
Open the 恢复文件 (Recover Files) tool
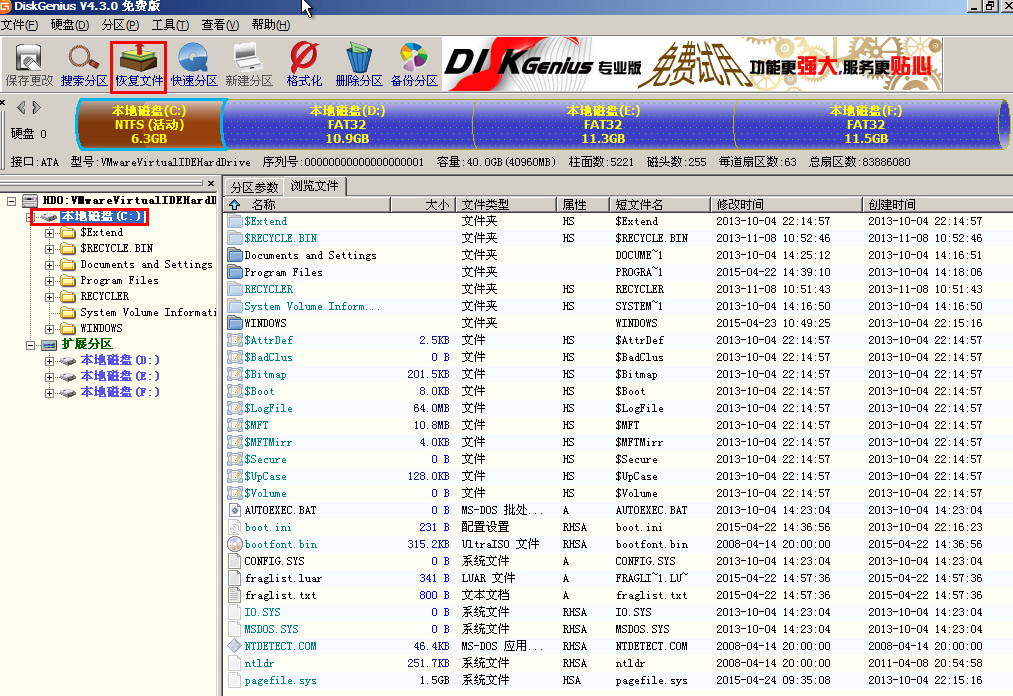[139, 64]
